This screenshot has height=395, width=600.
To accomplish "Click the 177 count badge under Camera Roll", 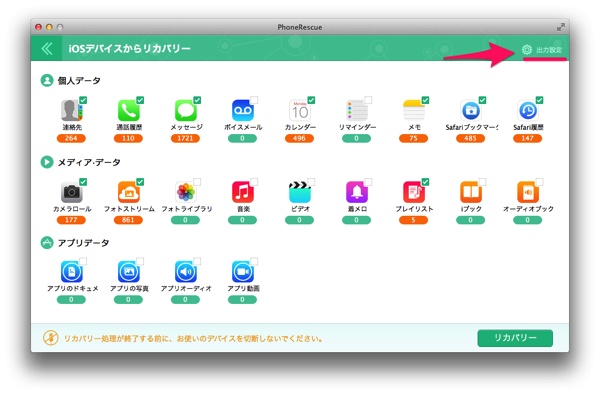I will (x=71, y=220).
